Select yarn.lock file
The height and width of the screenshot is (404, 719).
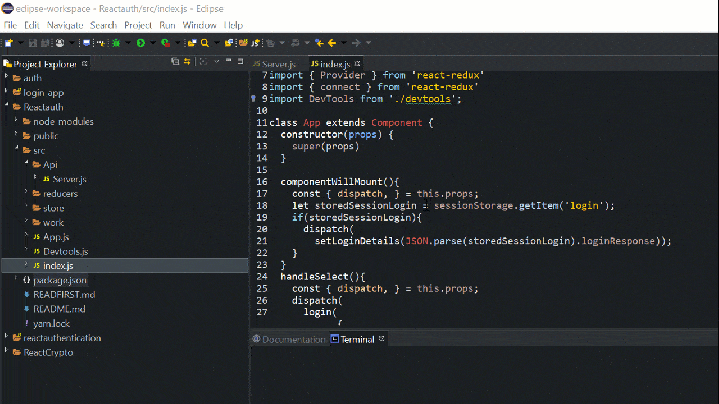pos(51,324)
